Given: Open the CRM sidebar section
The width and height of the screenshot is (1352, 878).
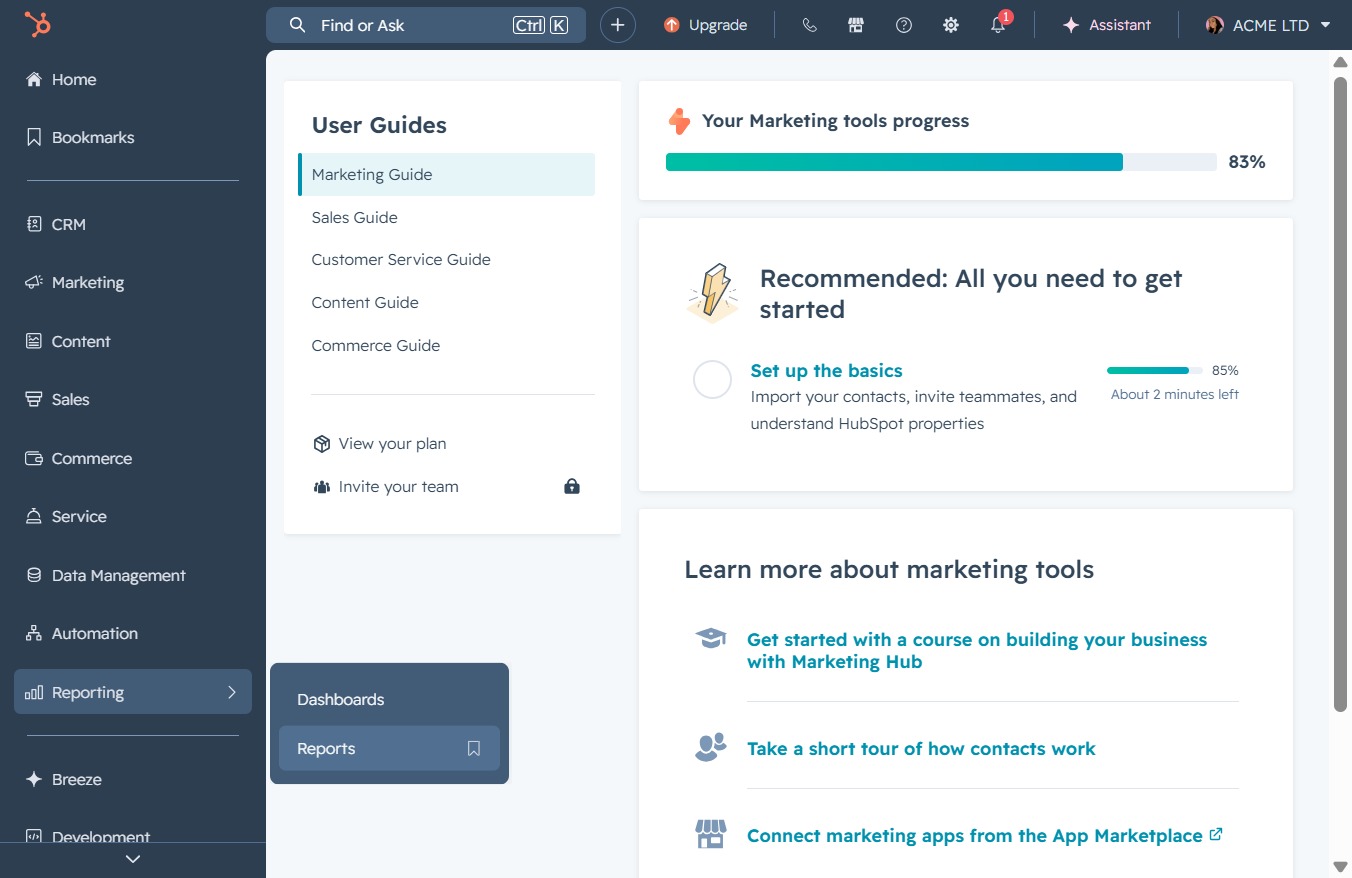Looking at the screenshot, I should (x=133, y=224).
